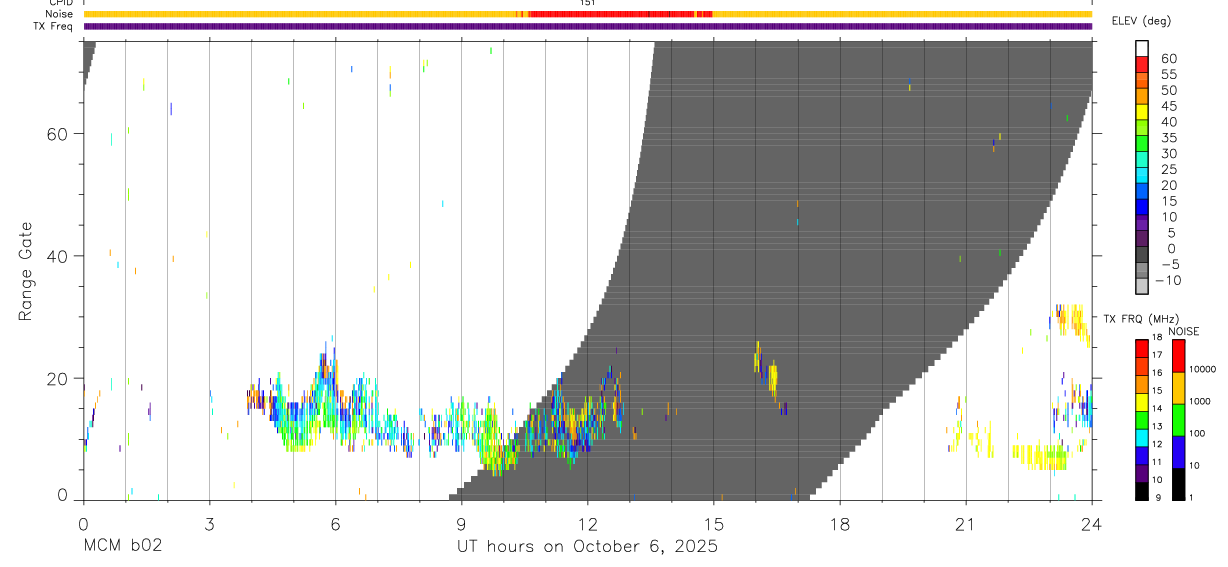
Task: Click the 1000 value on NOISE scale
Action: [x=1200, y=401]
